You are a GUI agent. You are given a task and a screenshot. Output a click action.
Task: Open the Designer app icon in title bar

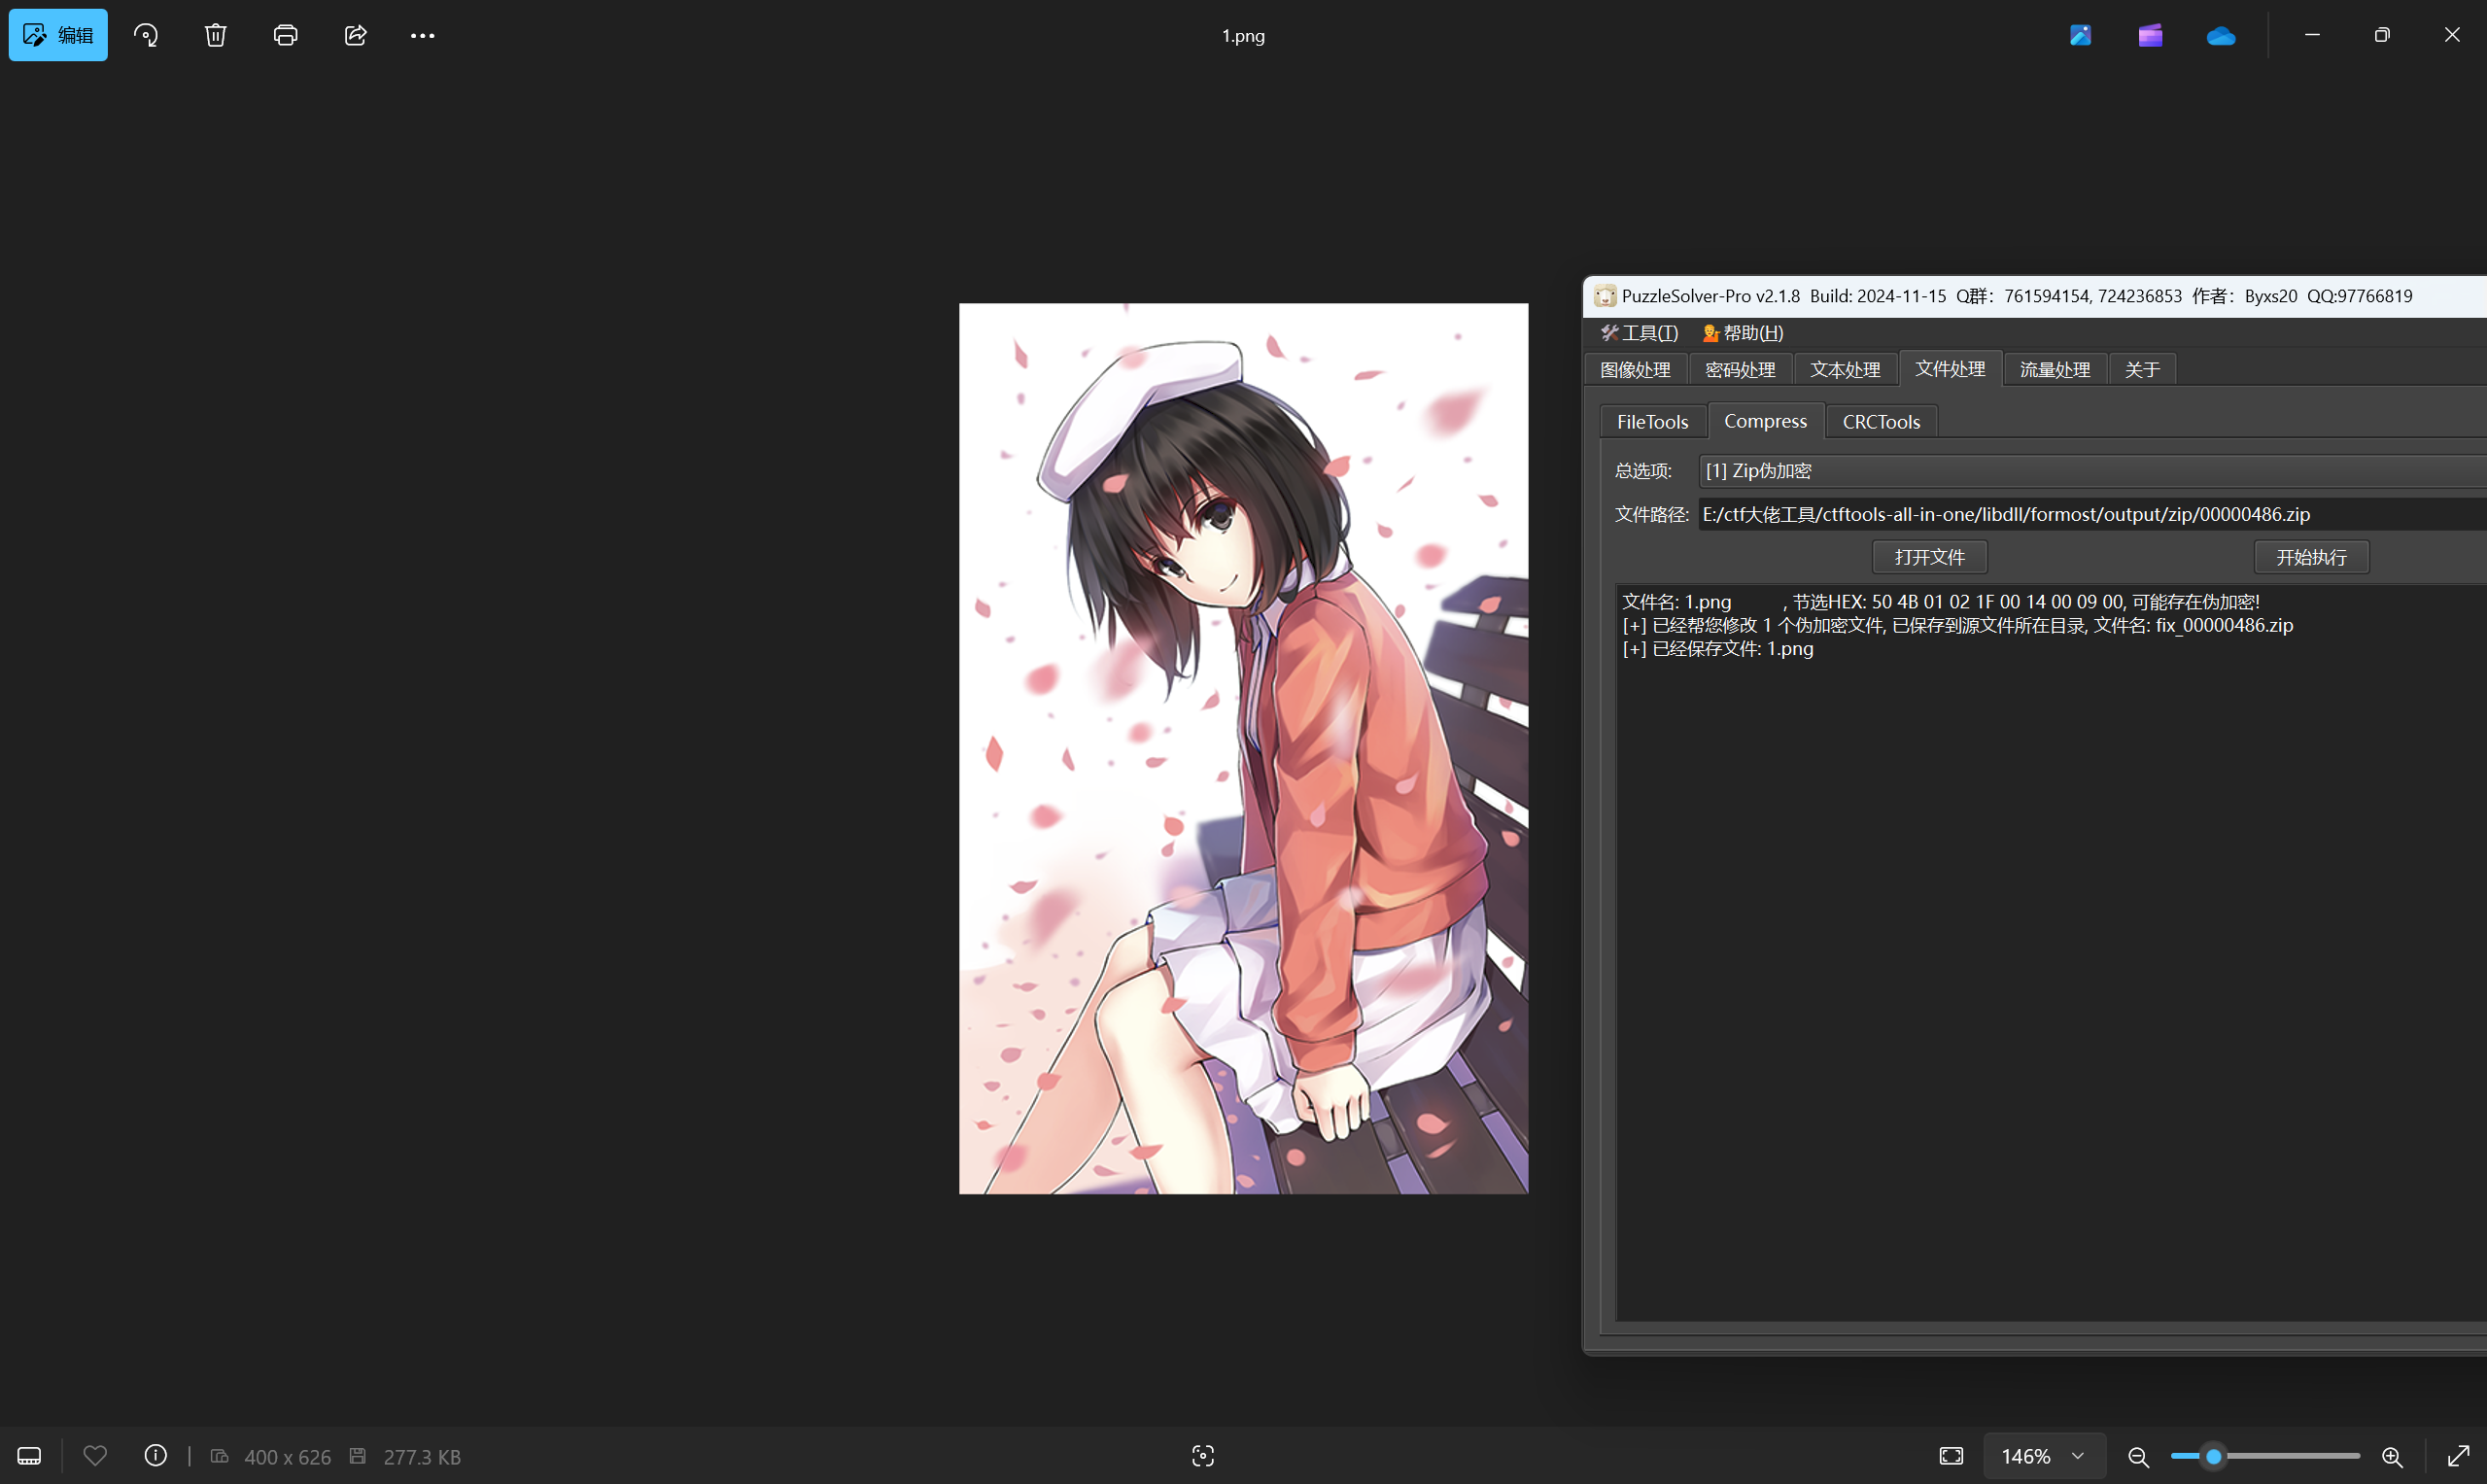click(x=2081, y=35)
